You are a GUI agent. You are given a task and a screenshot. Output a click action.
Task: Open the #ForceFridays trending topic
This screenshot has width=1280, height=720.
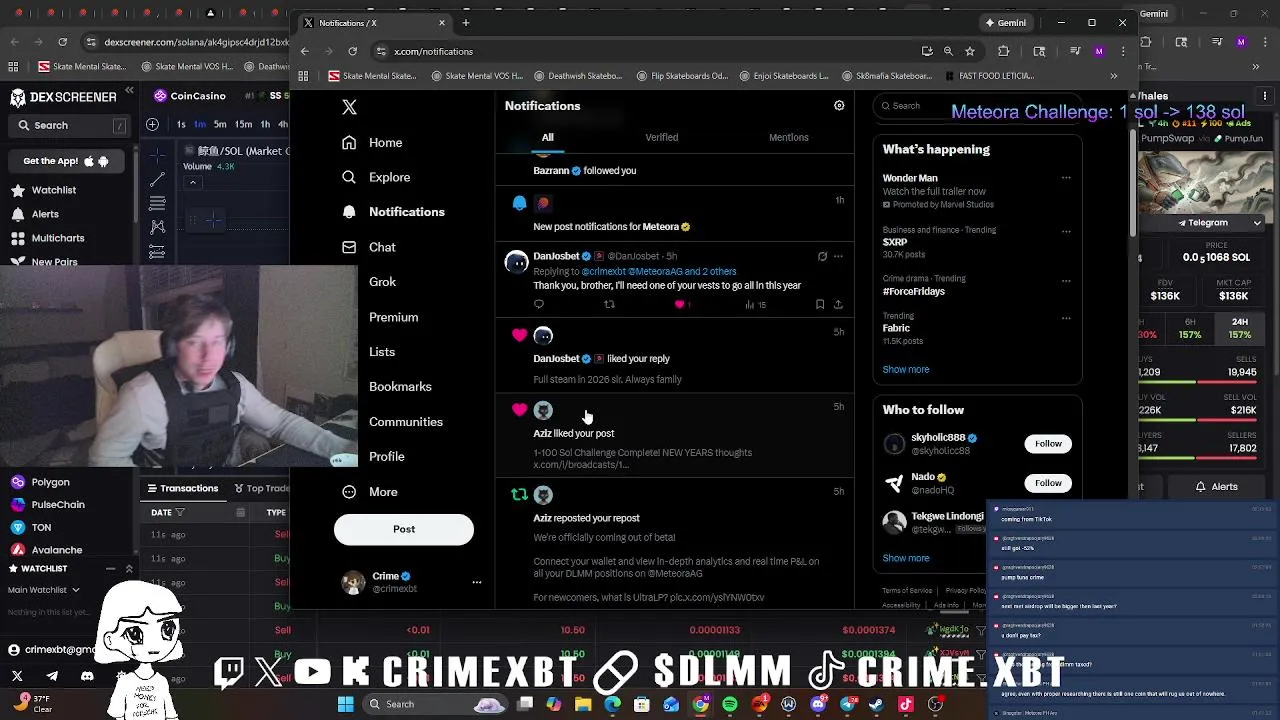[913, 291]
